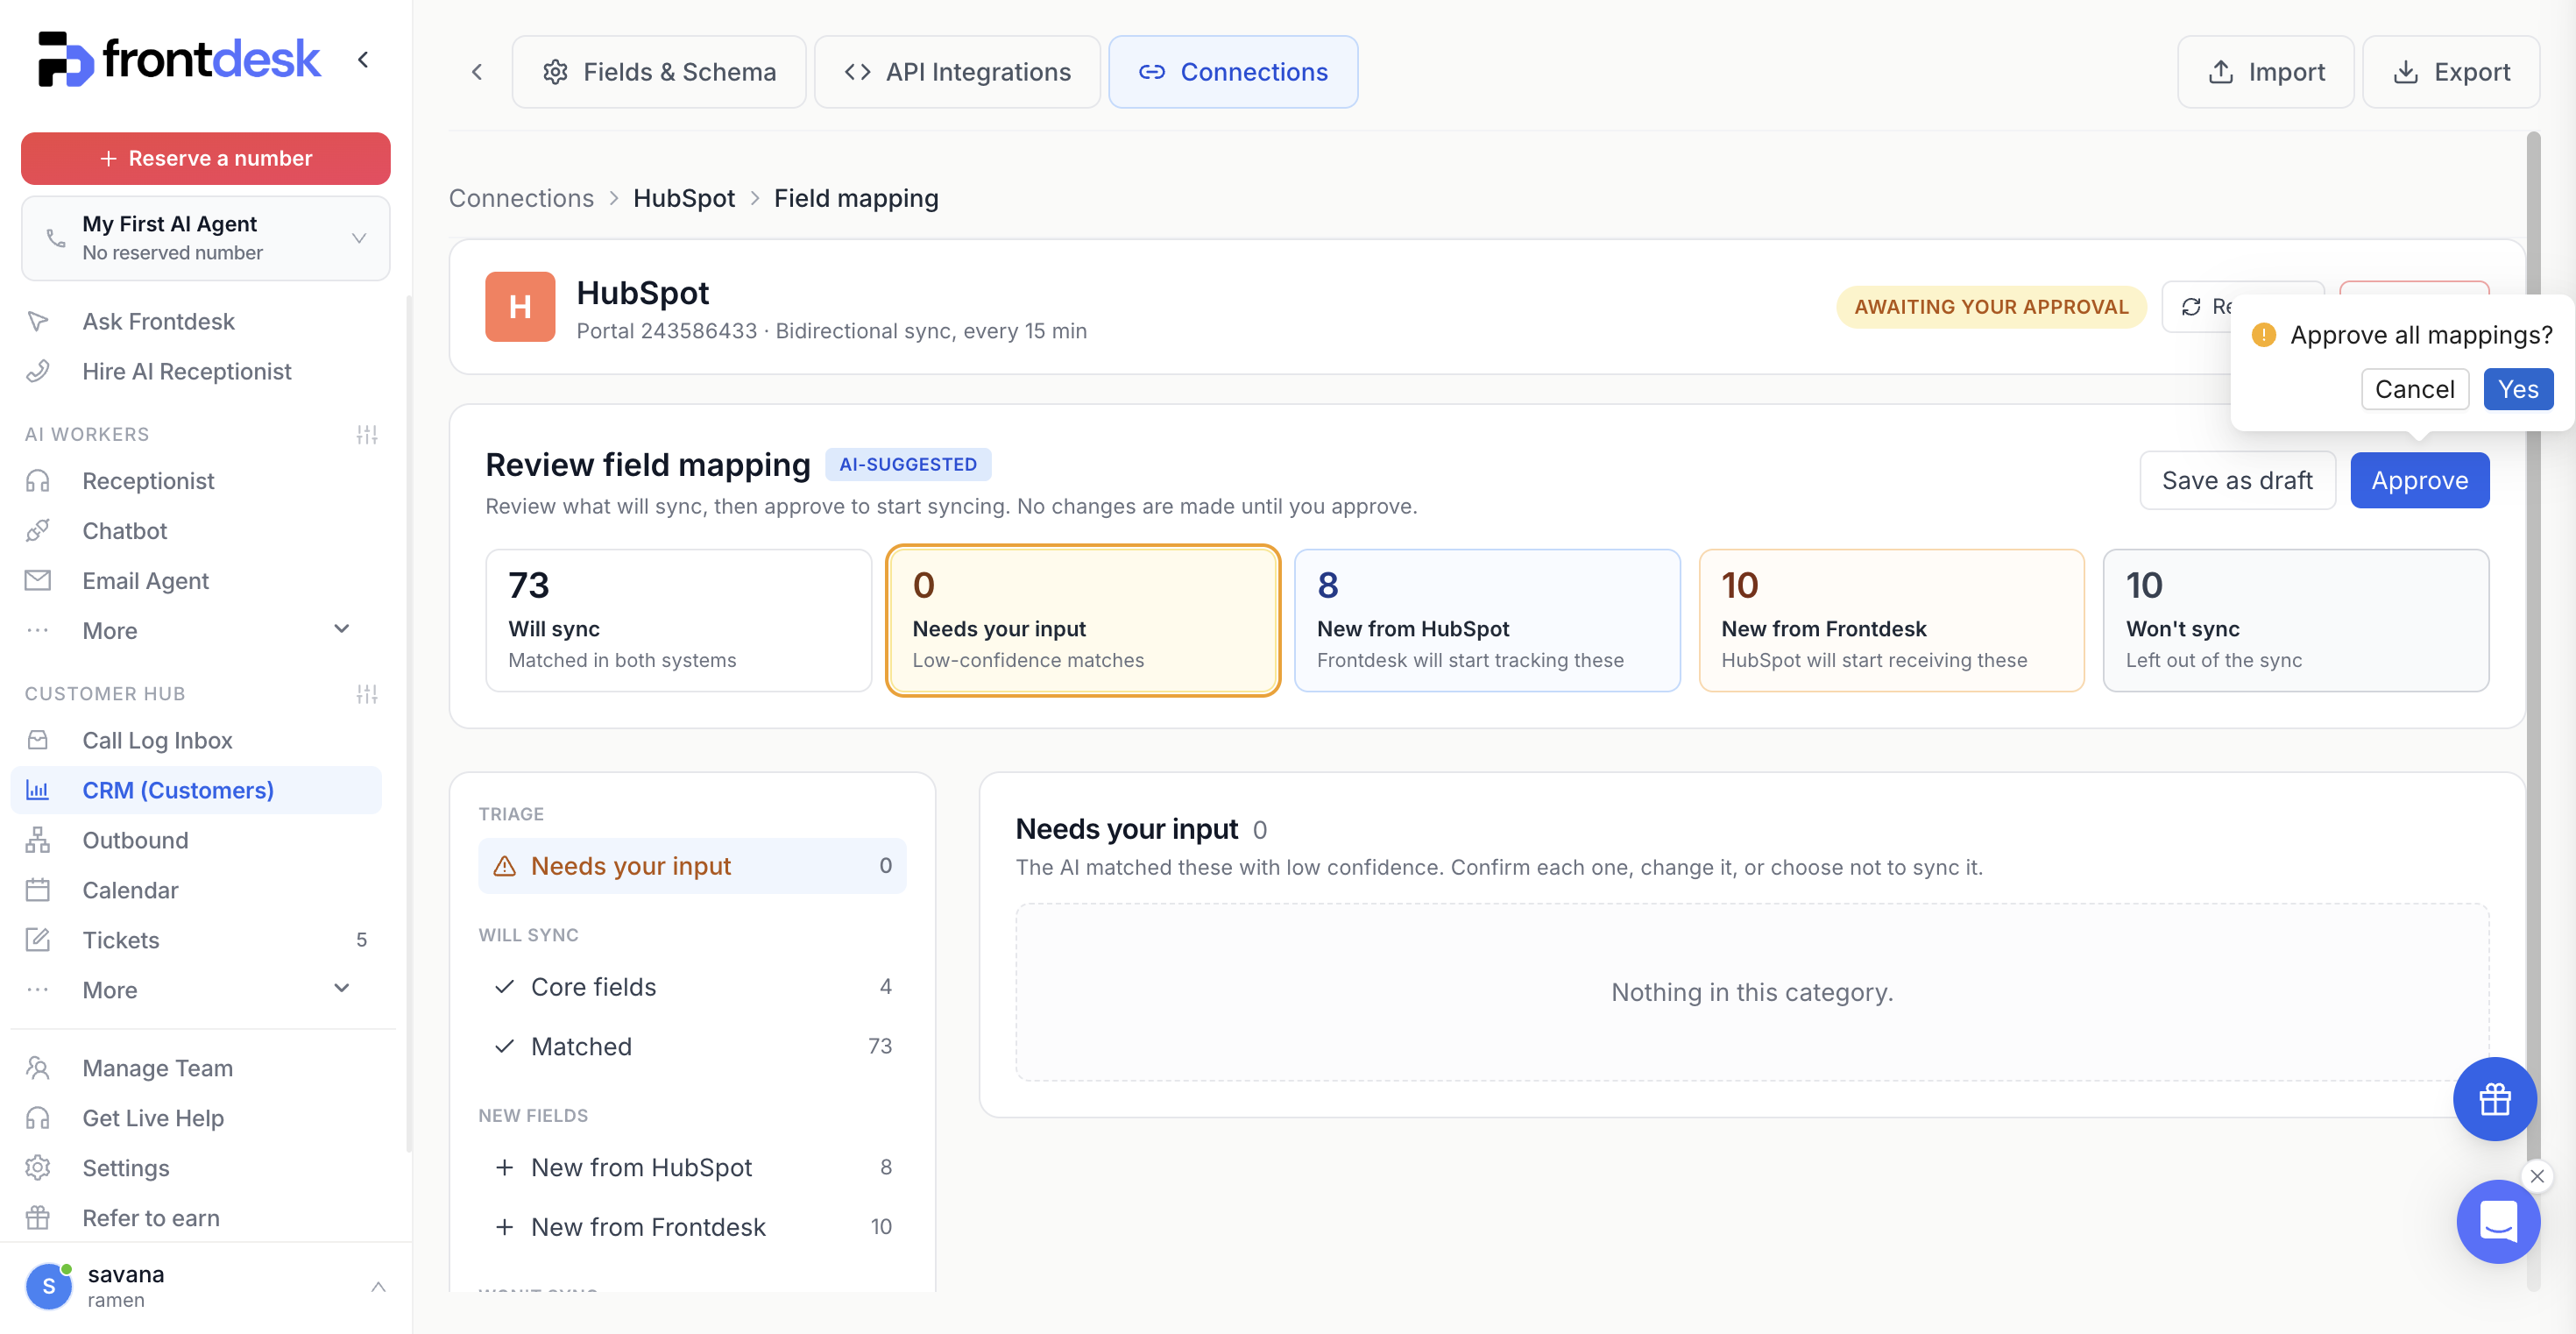Go back using the arrow before Fields & Schema
Screen dimensions: 2576x1334
point(477,72)
